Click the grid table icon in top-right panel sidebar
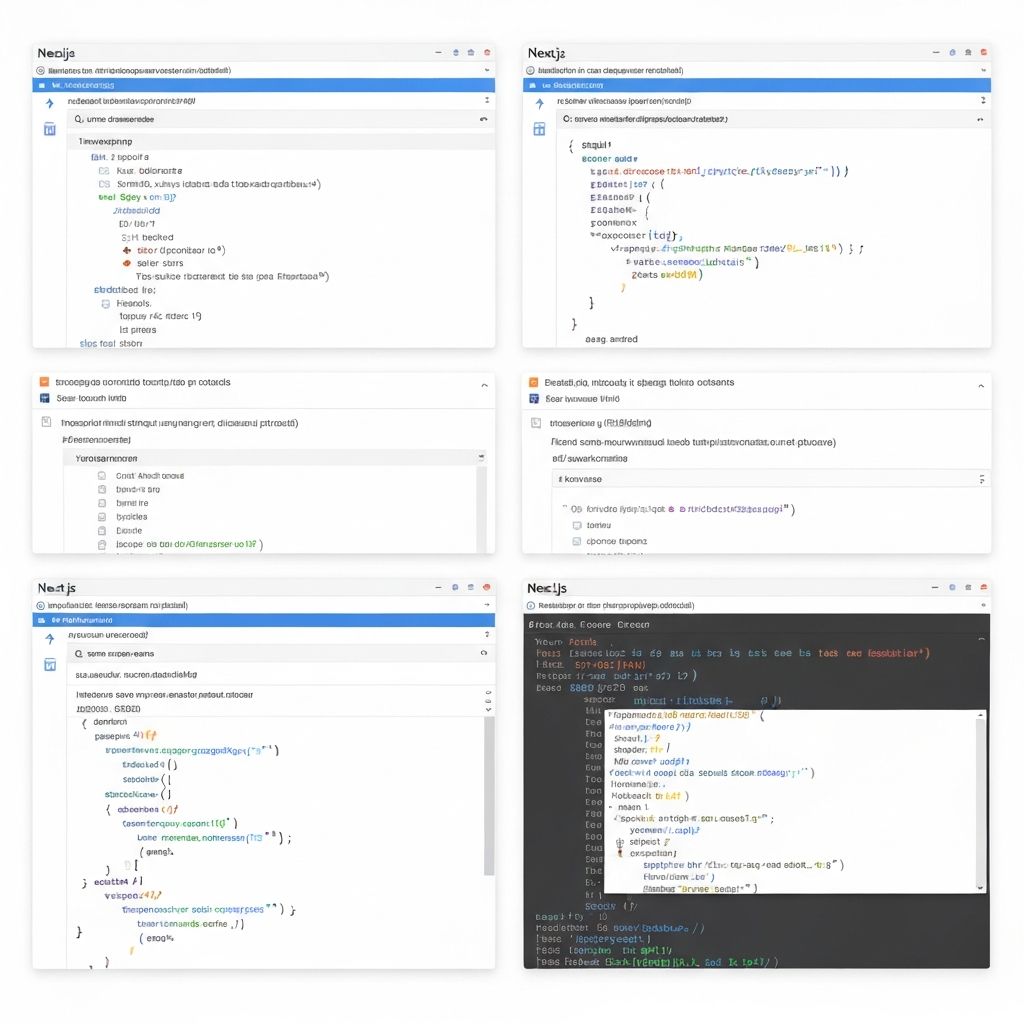Viewport: 1024px width, 1024px height. [x=539, y=129]
